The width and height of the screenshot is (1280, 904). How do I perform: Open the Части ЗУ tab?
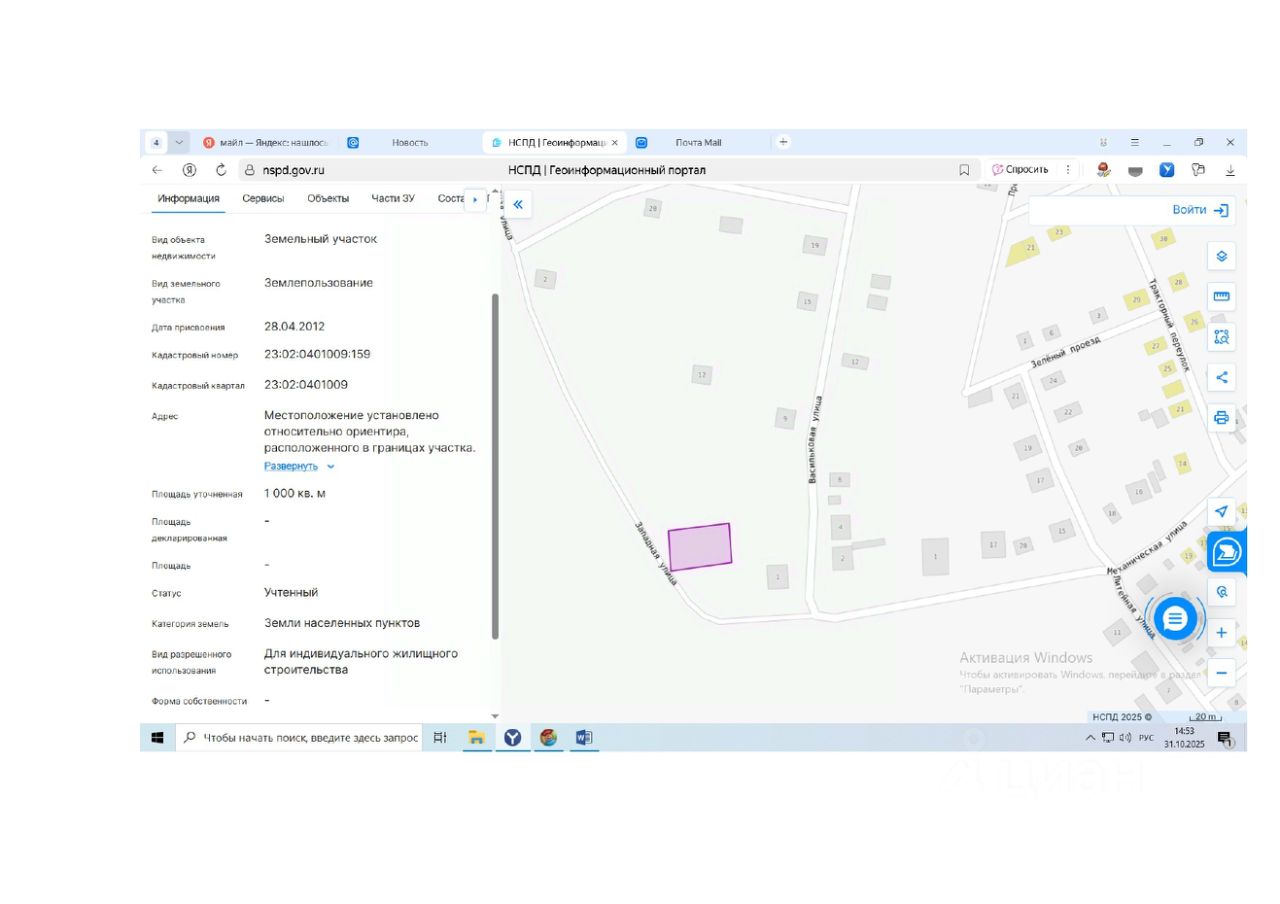coord(393,198)
